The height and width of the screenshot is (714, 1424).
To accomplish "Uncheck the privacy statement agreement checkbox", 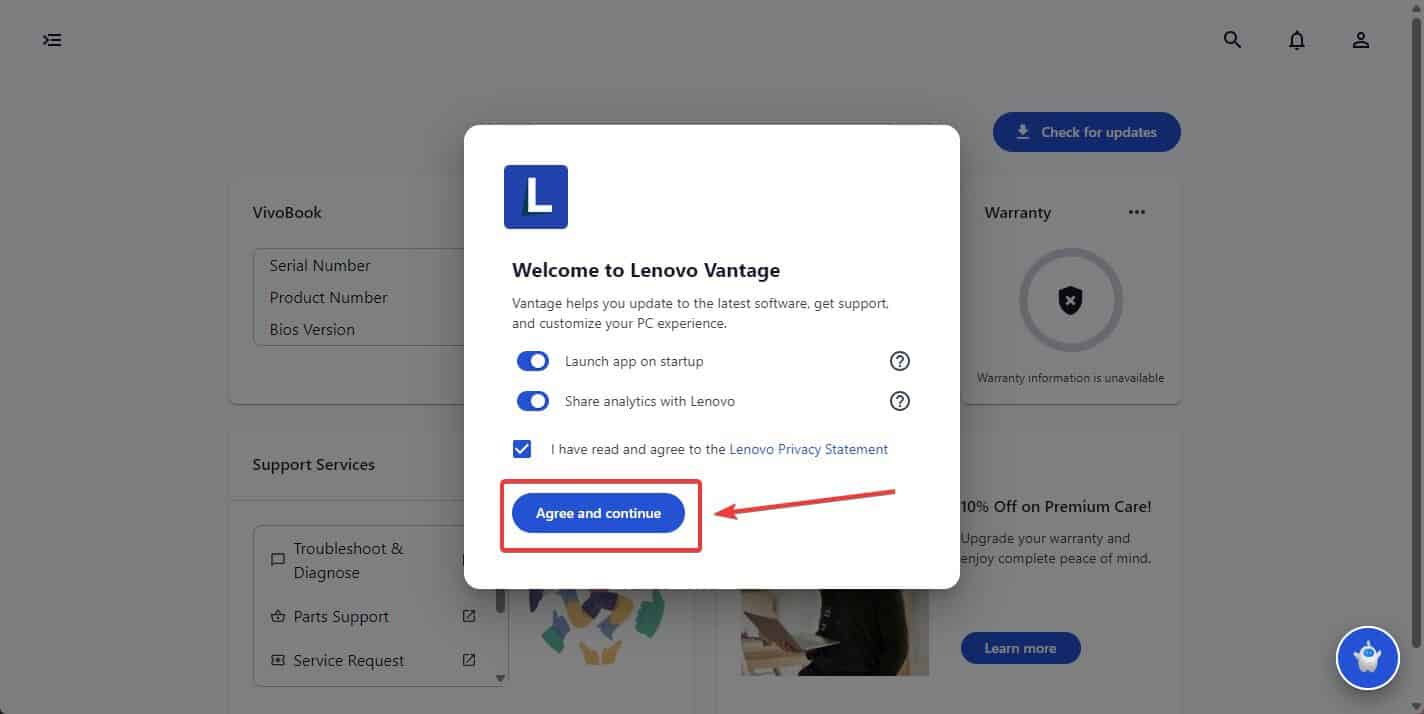I will pos(522,449).
